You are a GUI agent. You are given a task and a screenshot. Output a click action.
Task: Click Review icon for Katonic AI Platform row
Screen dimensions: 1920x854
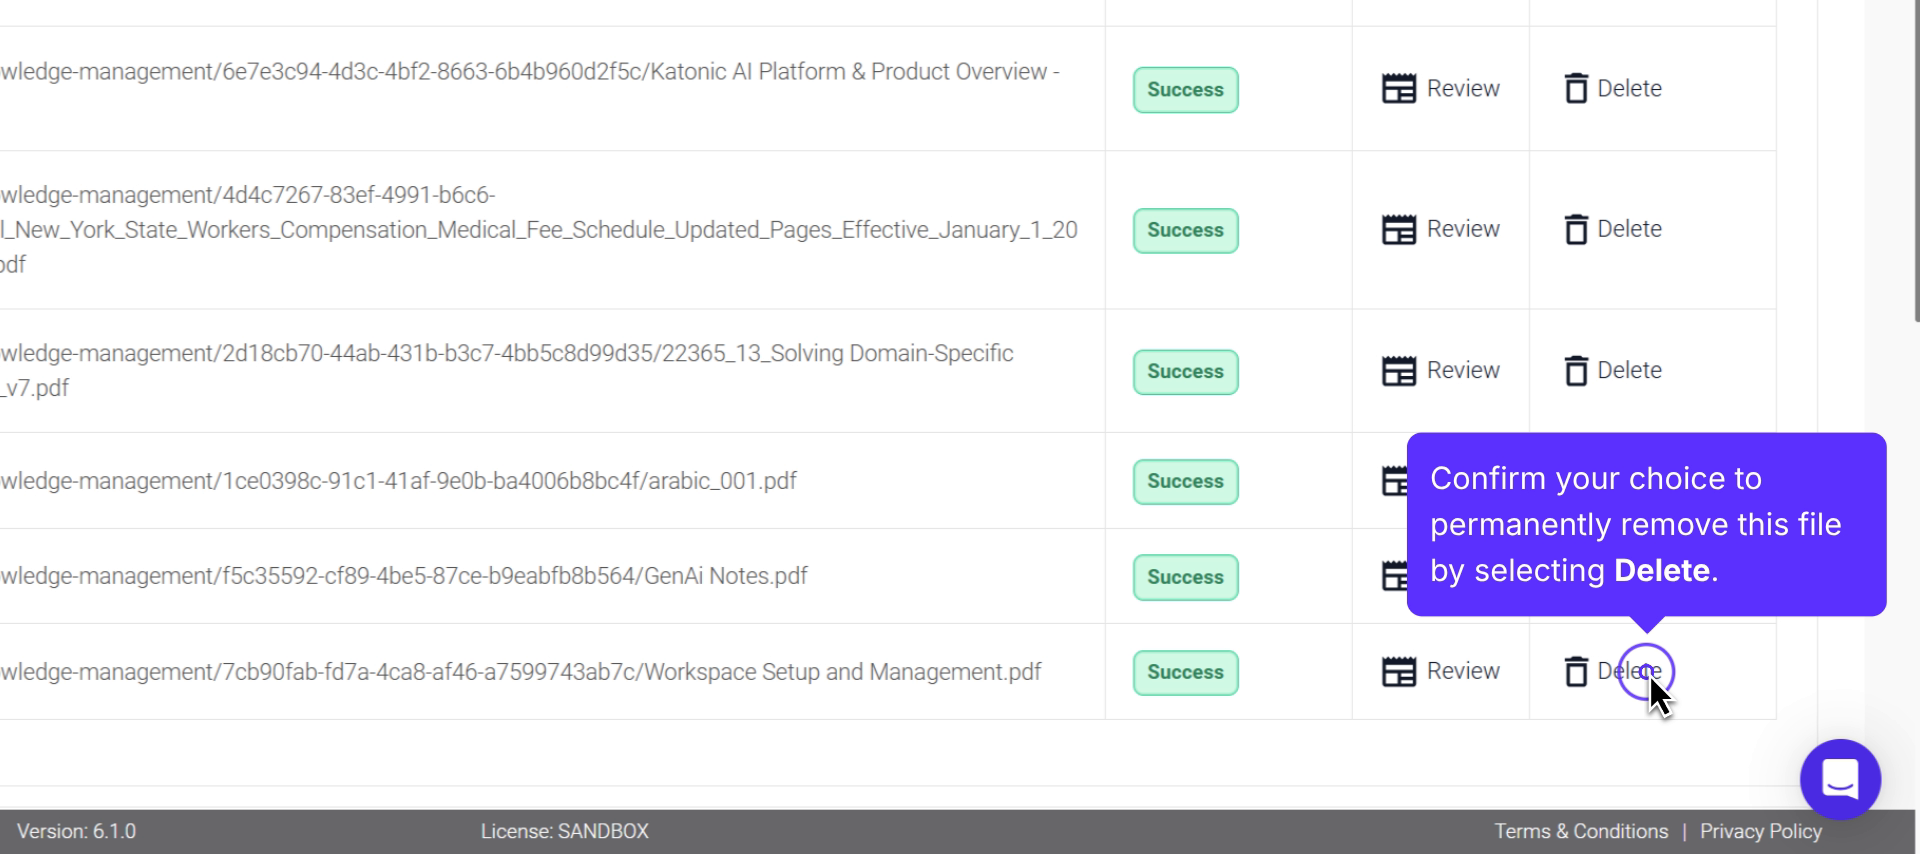pos(1398,89)
